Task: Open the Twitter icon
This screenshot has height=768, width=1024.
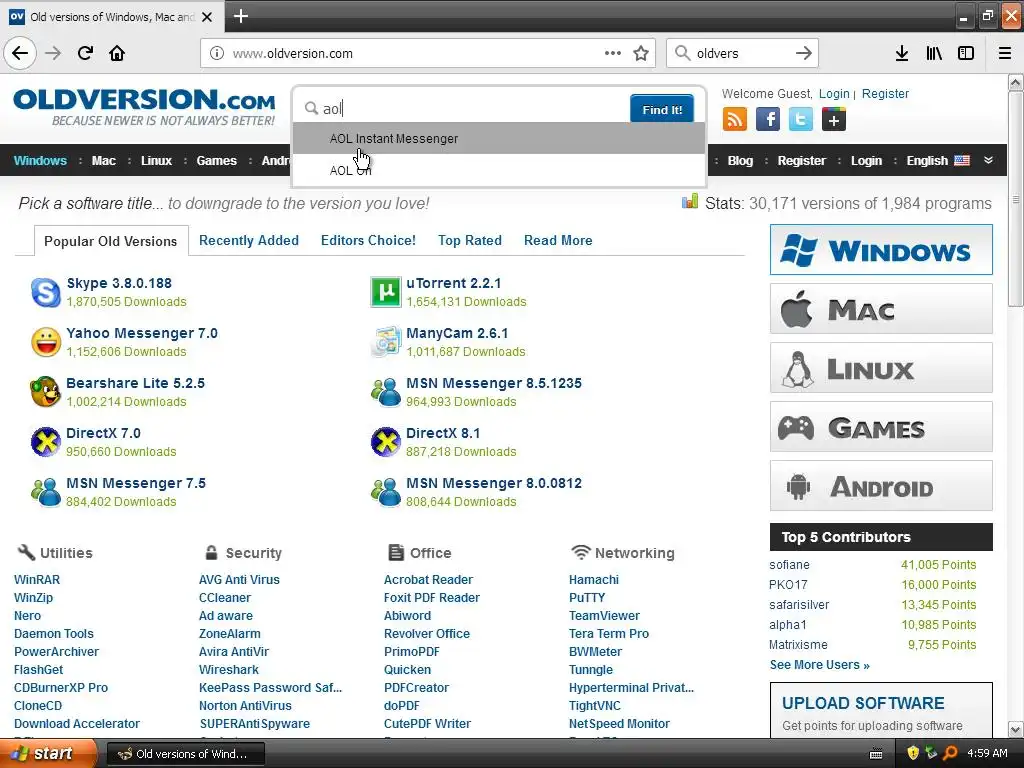Action: (801, 120)
